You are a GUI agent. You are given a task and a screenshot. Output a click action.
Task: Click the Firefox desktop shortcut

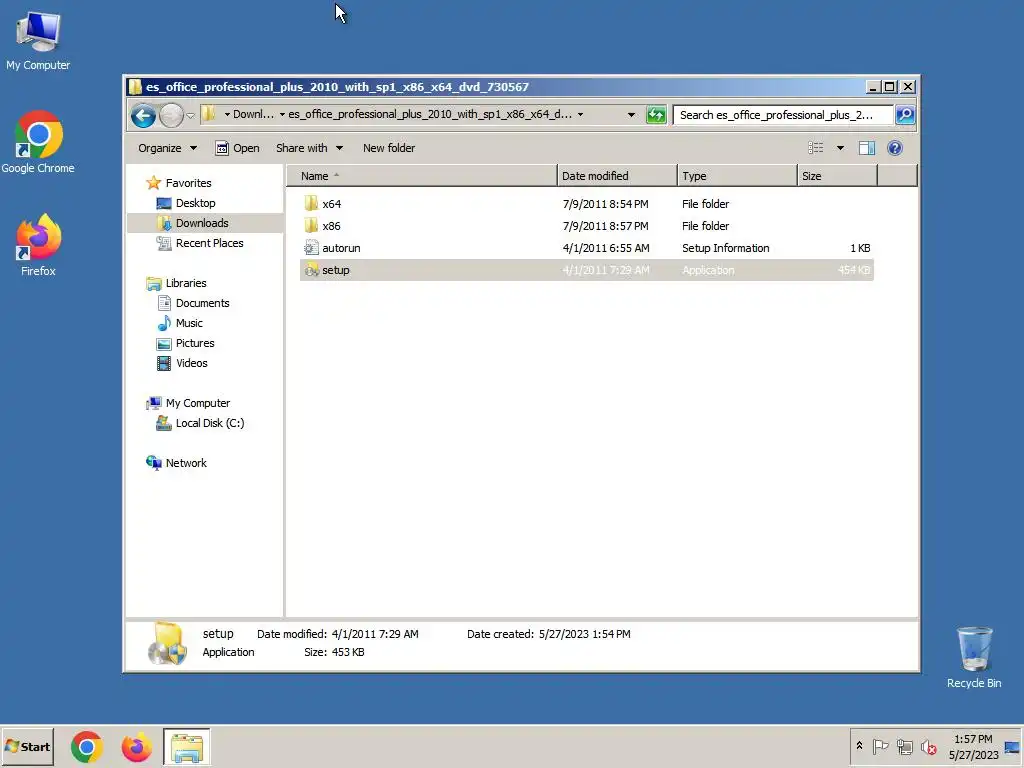[x=38, y=245]
